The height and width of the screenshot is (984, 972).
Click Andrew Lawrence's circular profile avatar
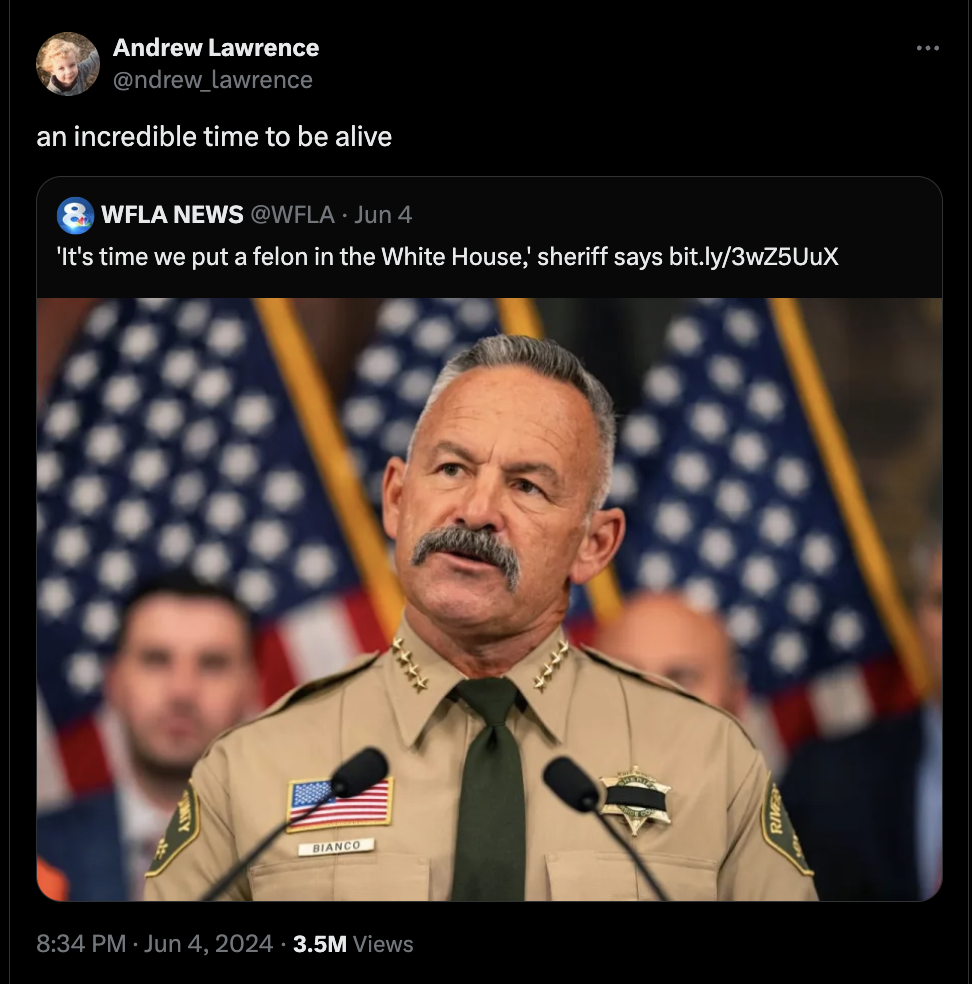(66, 62)
